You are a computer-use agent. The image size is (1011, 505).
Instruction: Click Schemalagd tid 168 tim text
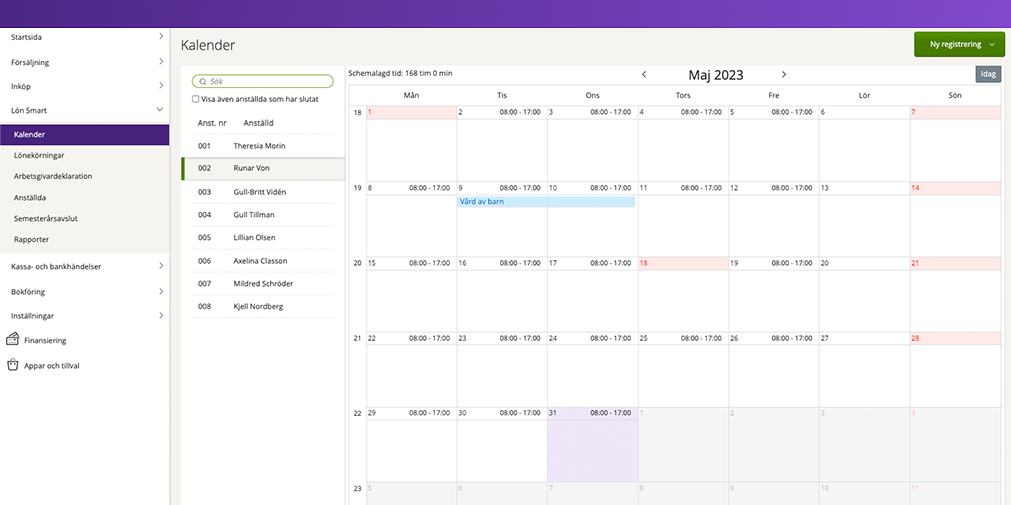[400, 73]
